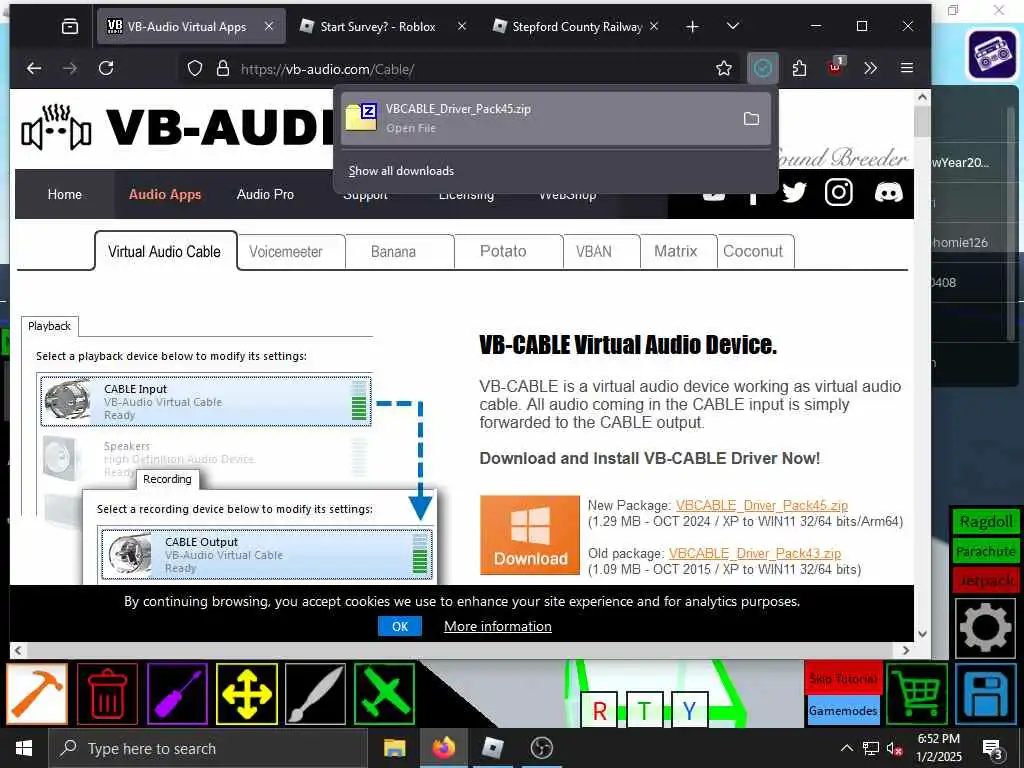Accept cookies with the OK button
The image size is (1024, 768).
pos(400,626)
